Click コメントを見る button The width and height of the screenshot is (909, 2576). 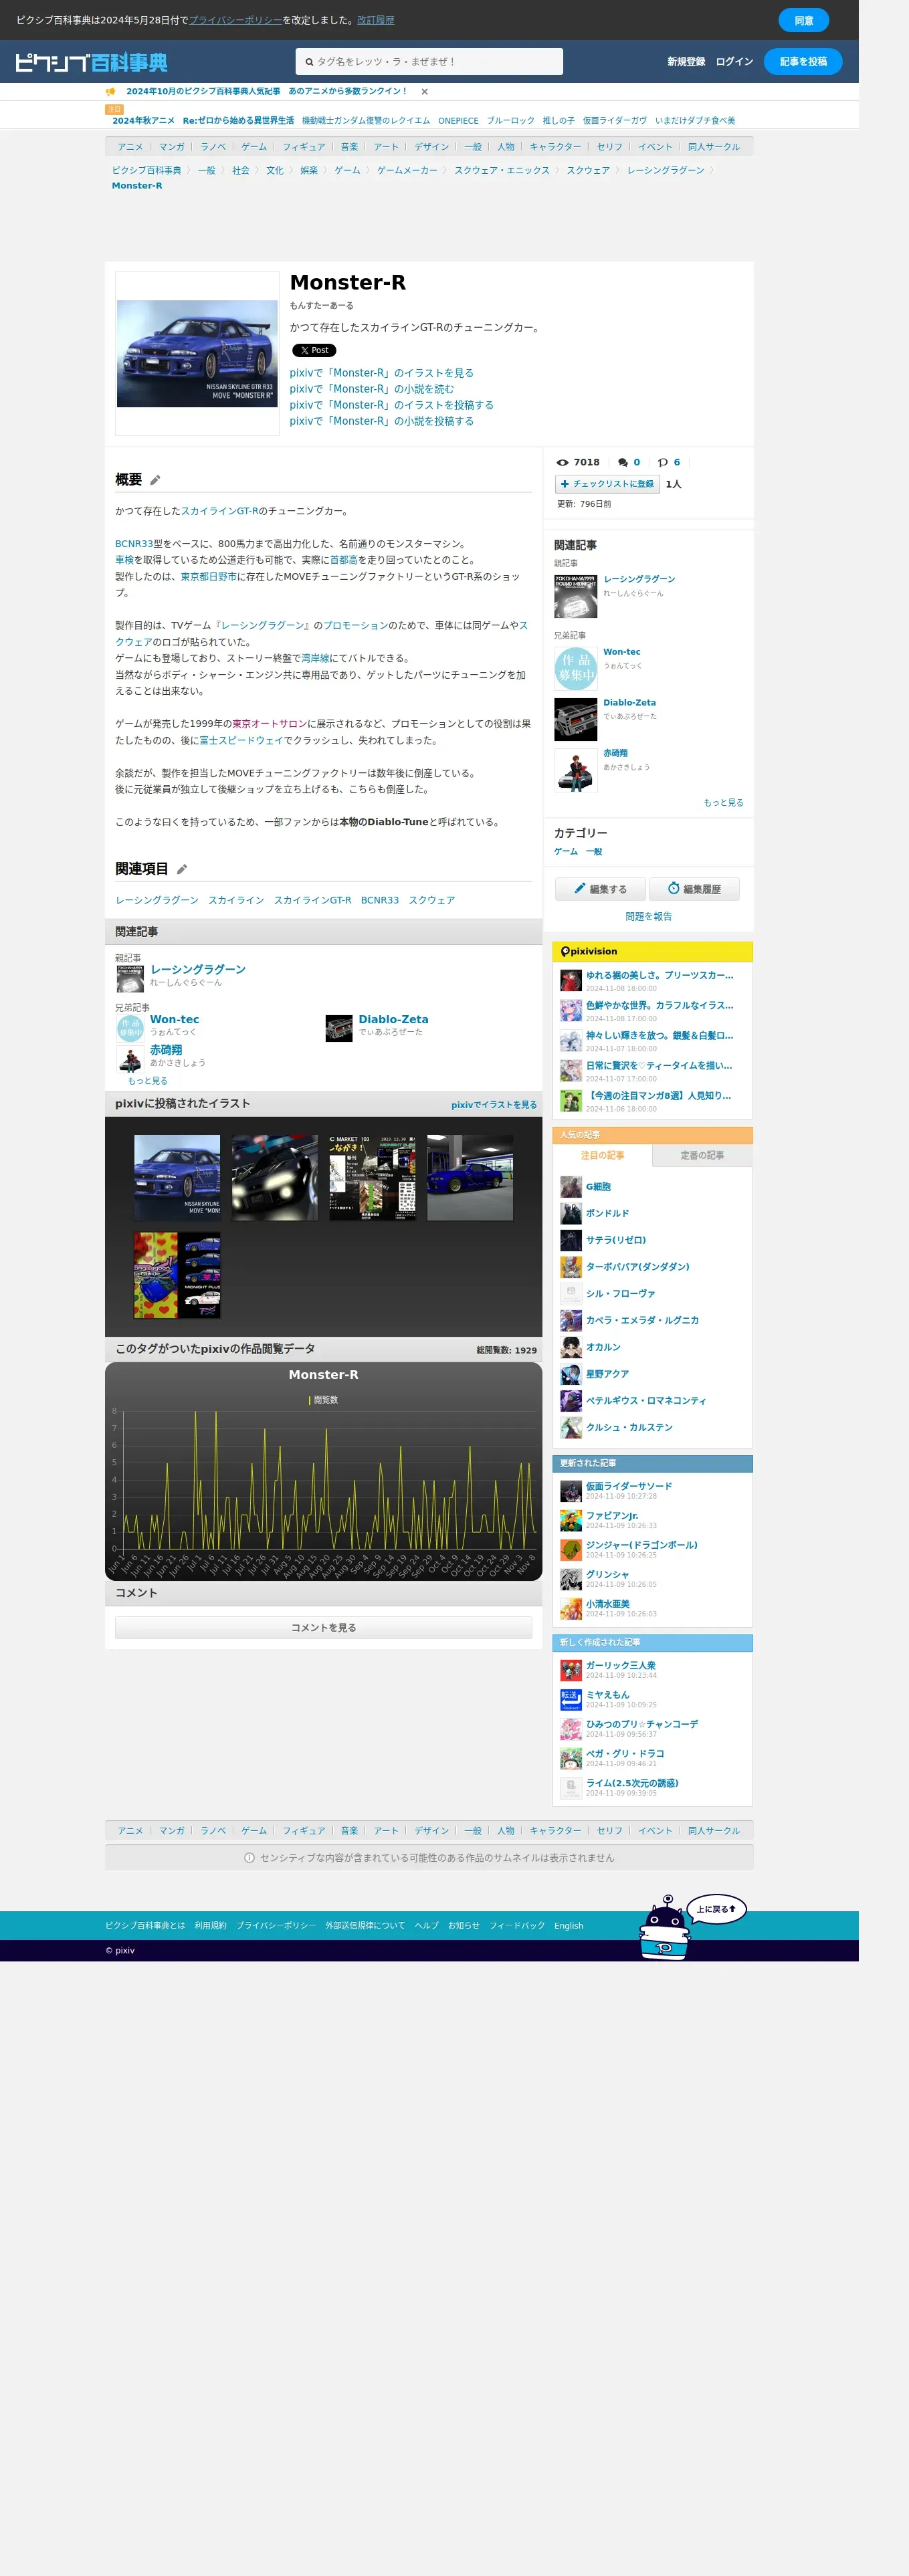[x=324, y=1628]
